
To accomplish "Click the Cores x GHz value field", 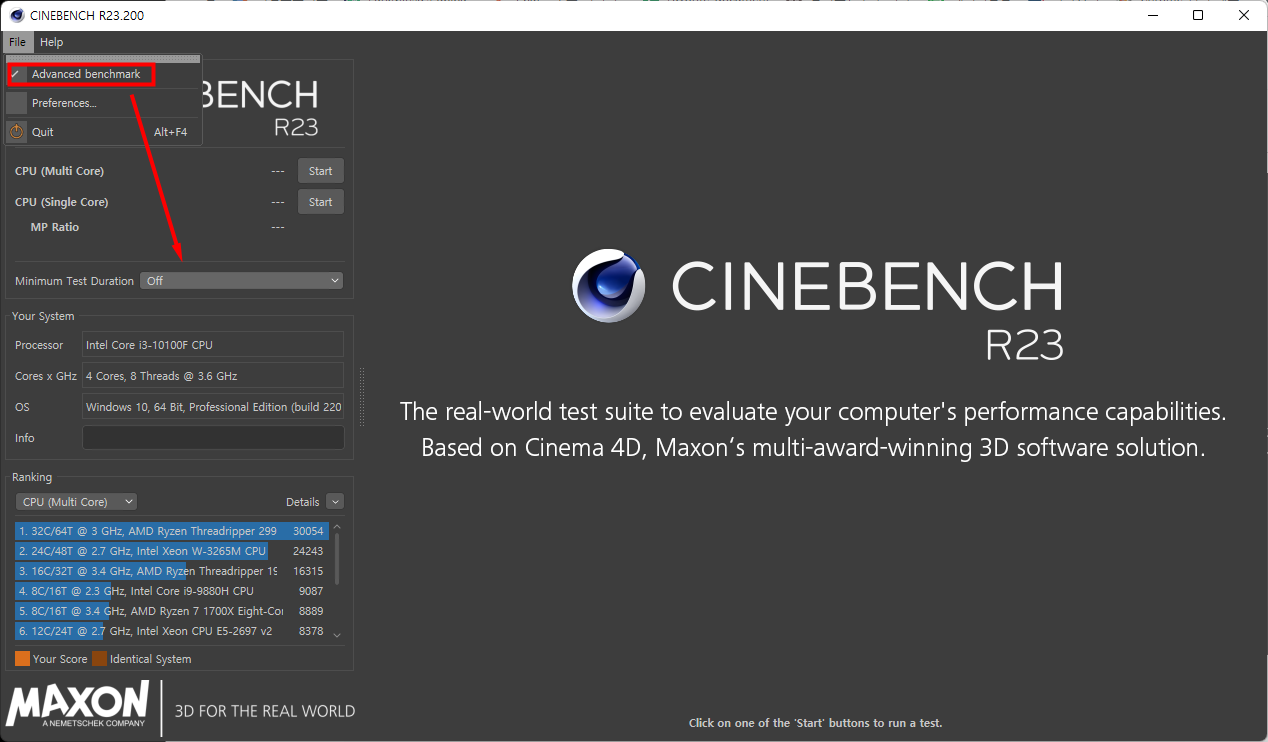I will point(213,376).
